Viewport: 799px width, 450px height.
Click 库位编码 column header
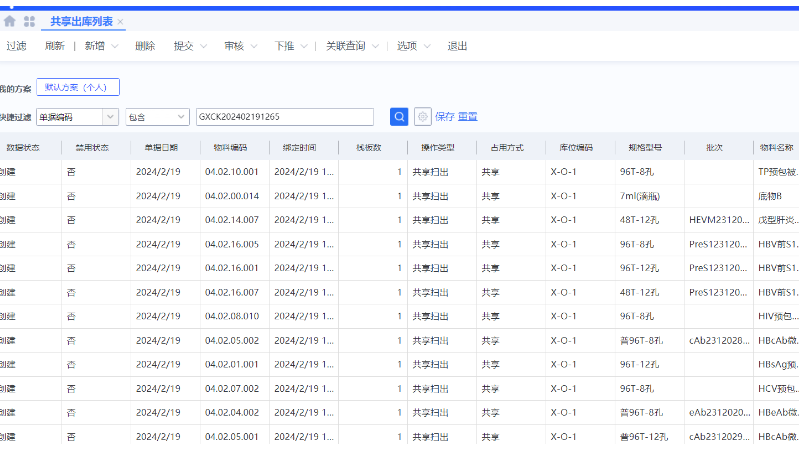pos(576,148)
